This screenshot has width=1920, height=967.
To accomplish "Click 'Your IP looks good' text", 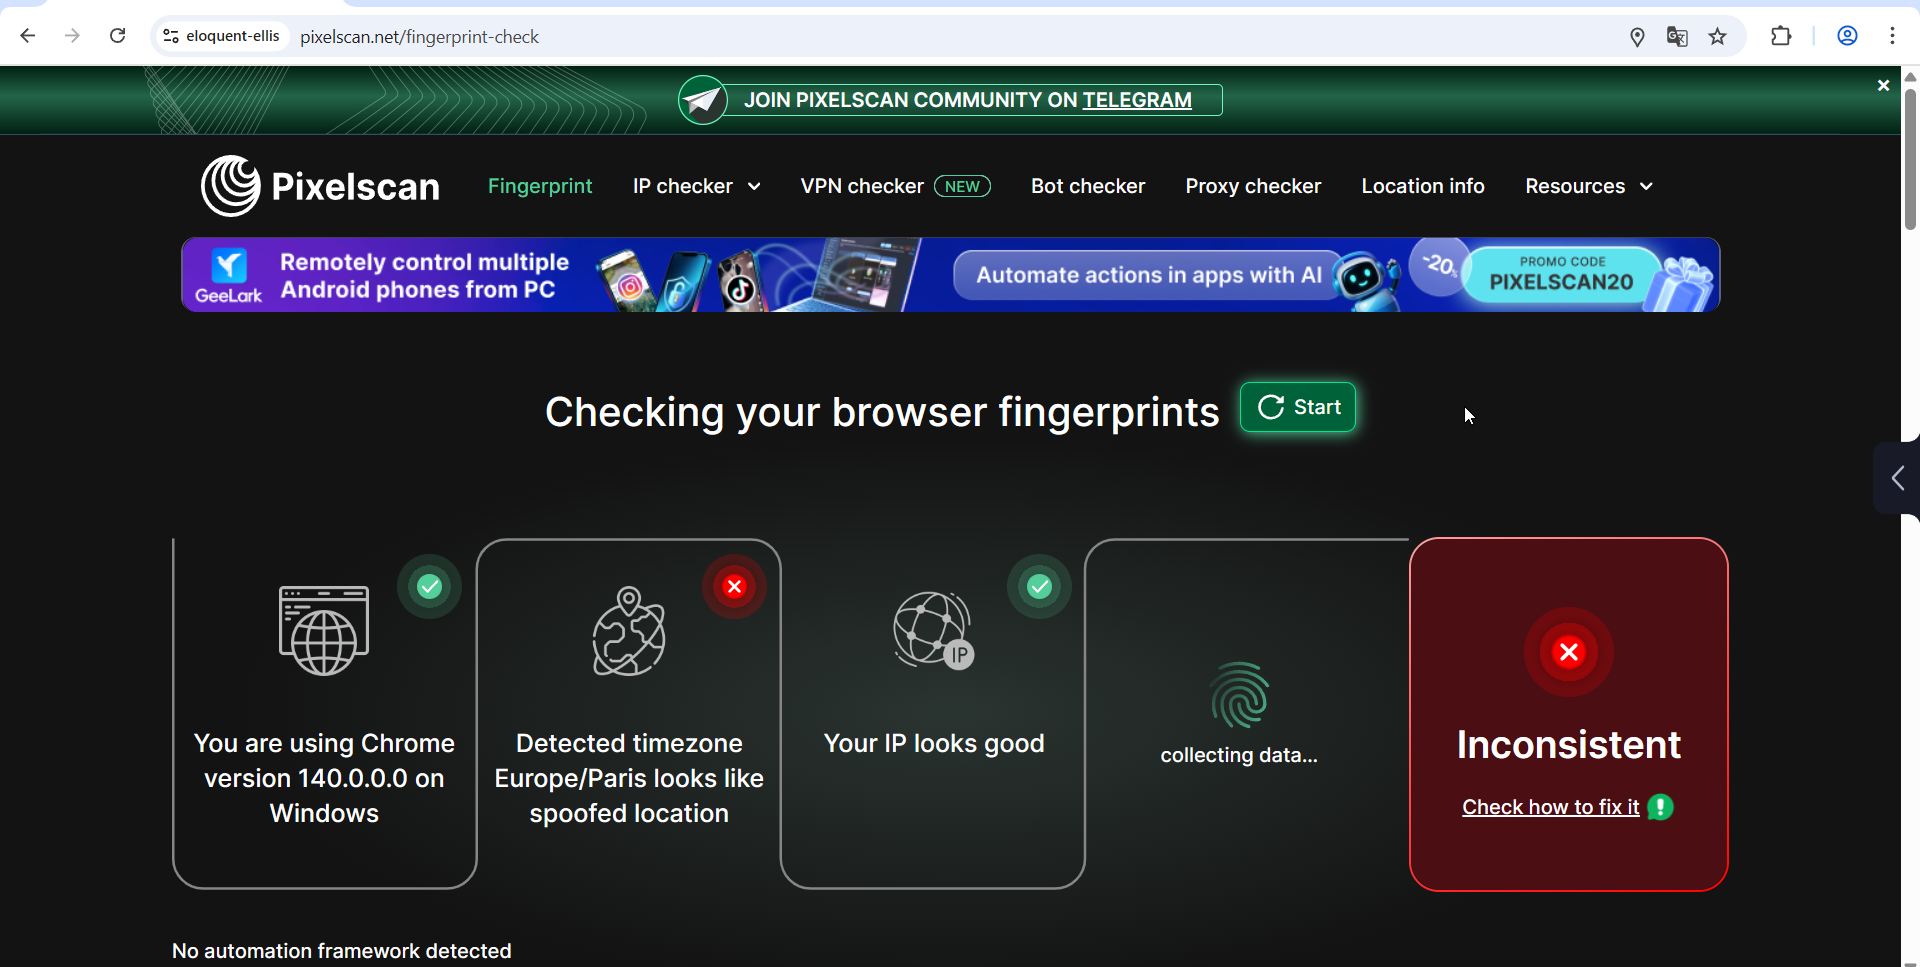I will 934,743.
